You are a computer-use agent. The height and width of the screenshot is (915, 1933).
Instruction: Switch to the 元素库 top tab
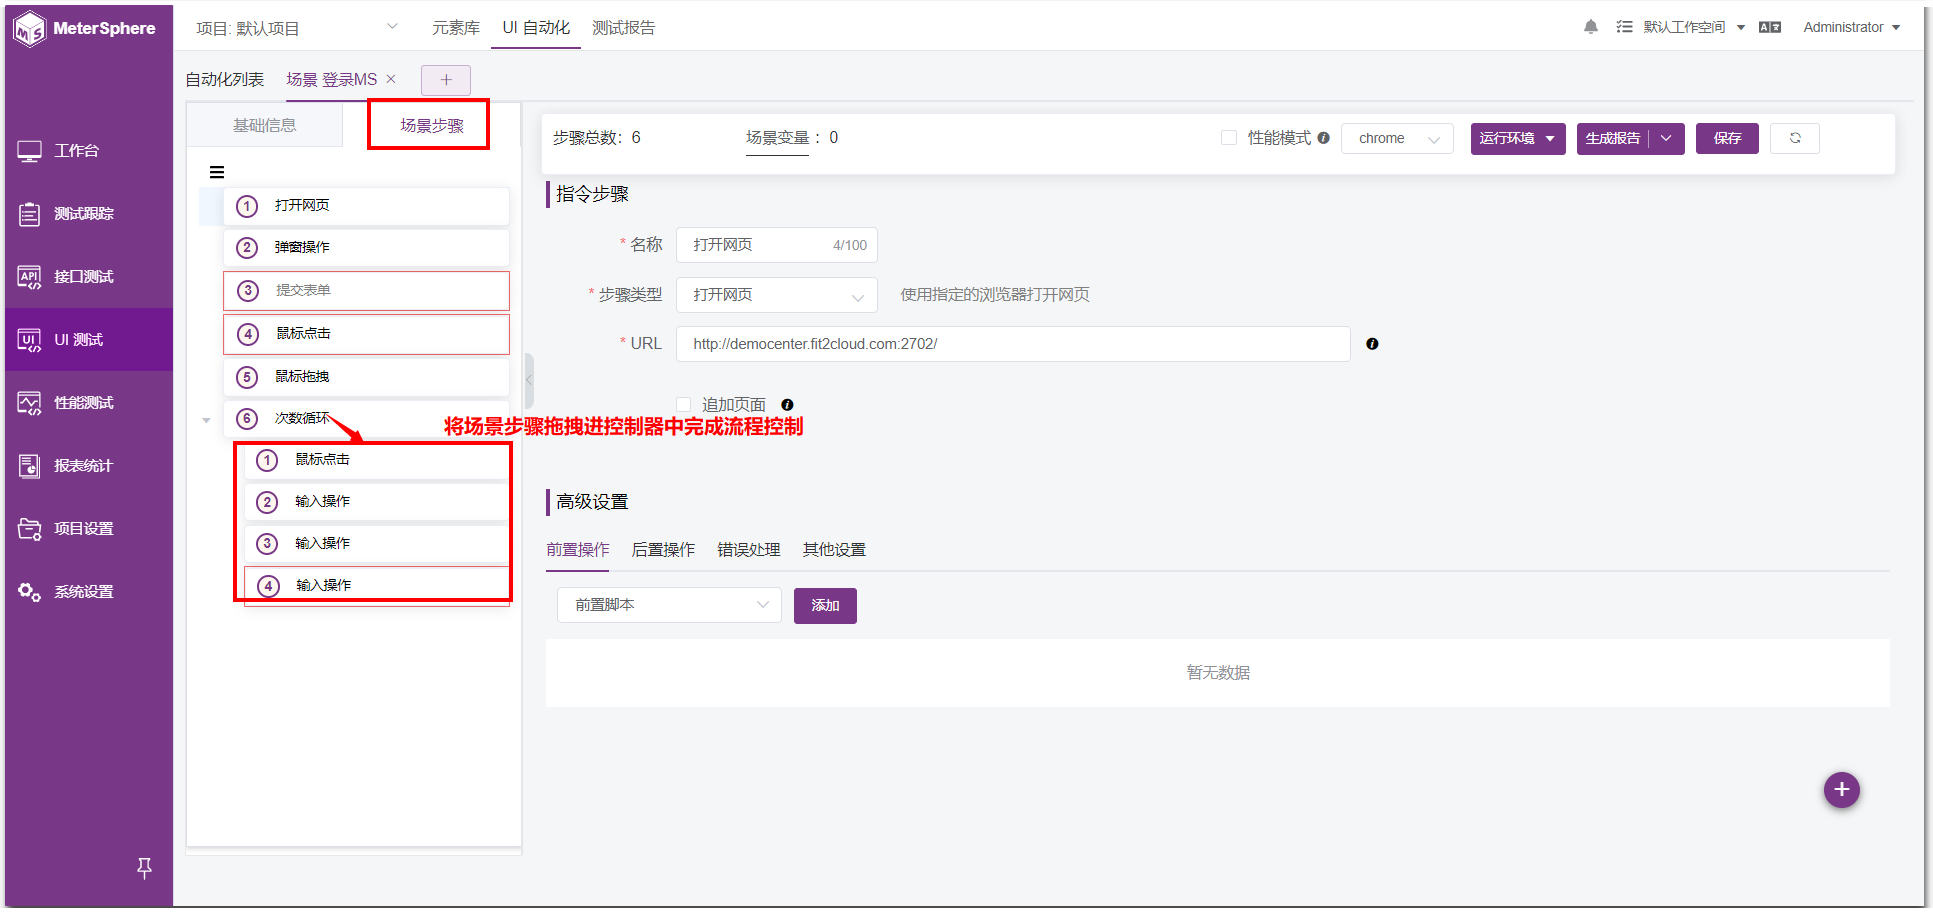point(456,28)
